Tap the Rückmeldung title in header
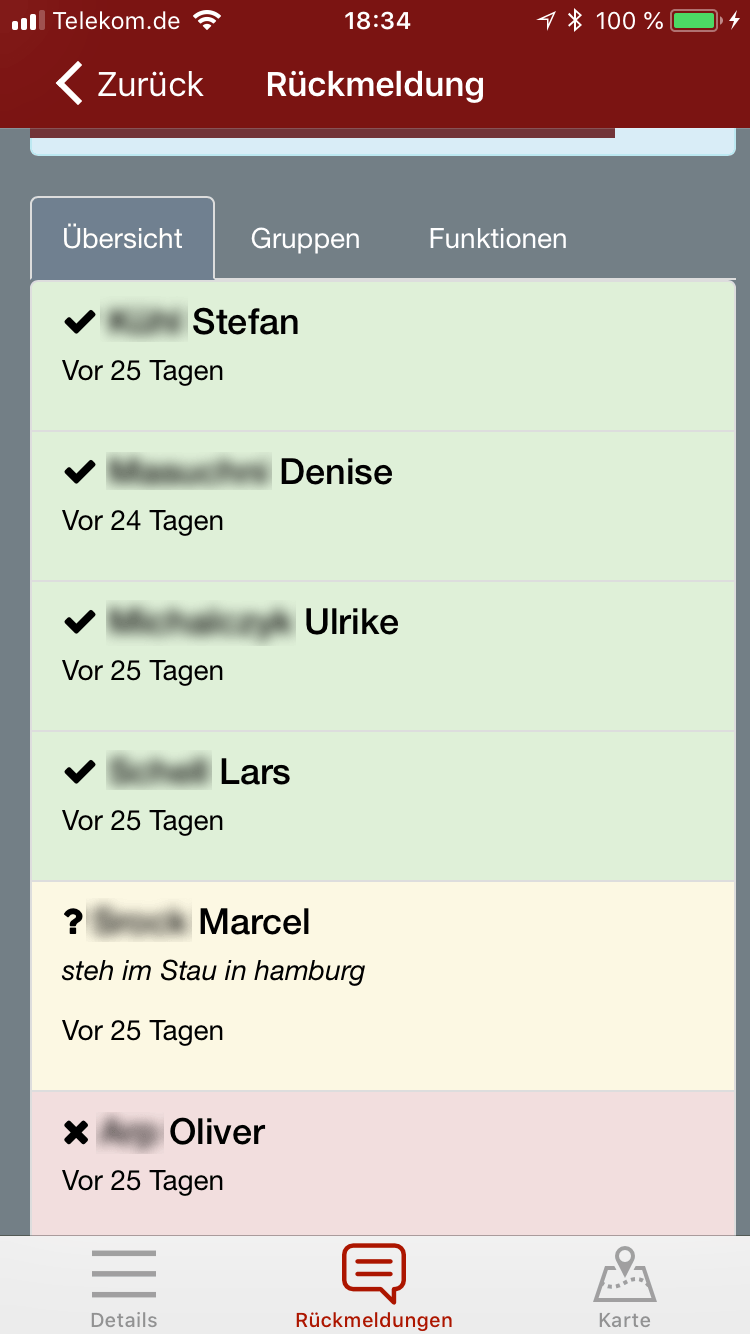 click(x=375, y=85)
